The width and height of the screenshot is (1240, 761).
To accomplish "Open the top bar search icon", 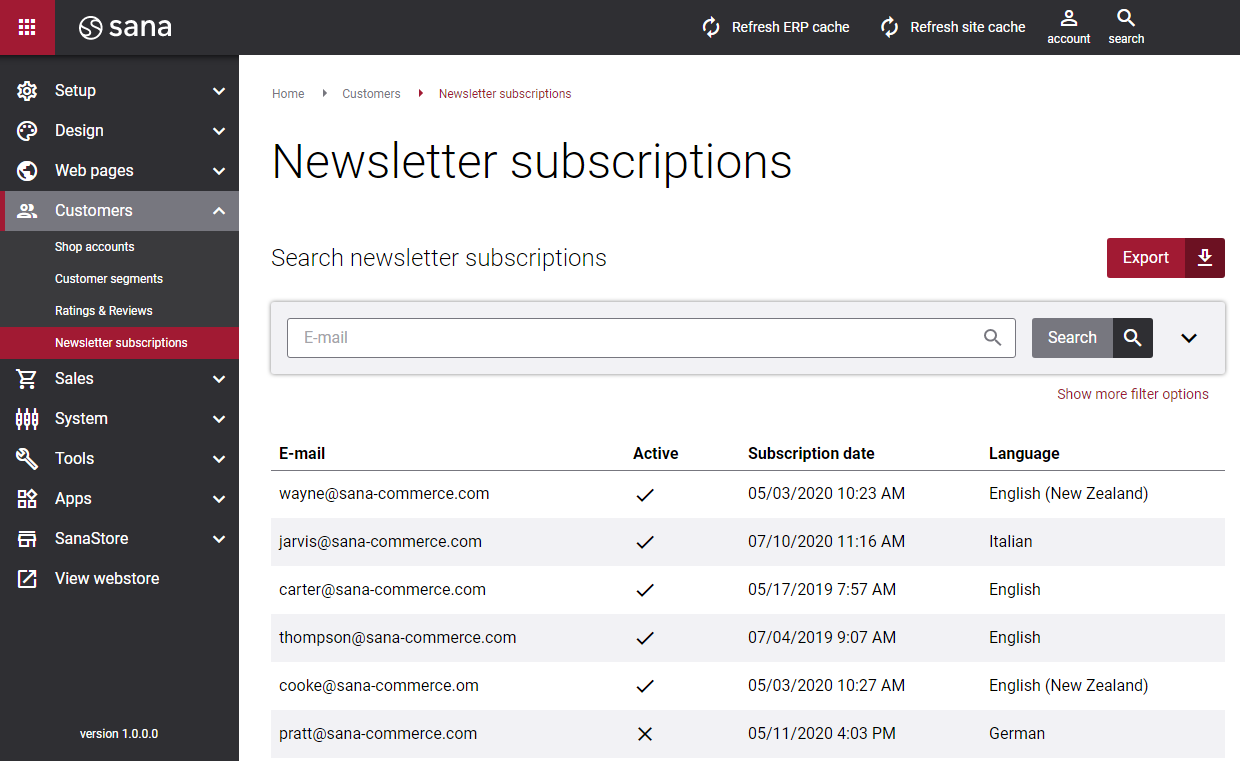I will [x=1126, y=18].
